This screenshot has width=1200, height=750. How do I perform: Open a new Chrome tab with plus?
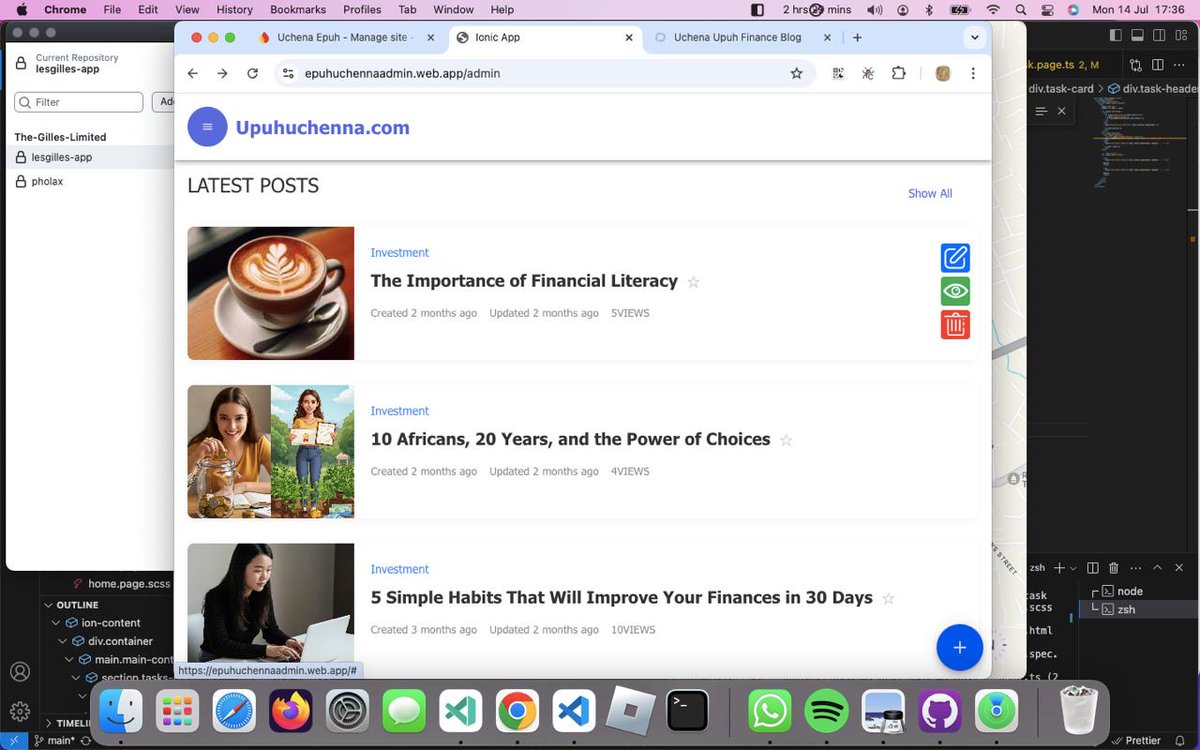pyautogui.click(x=857, y=37)
